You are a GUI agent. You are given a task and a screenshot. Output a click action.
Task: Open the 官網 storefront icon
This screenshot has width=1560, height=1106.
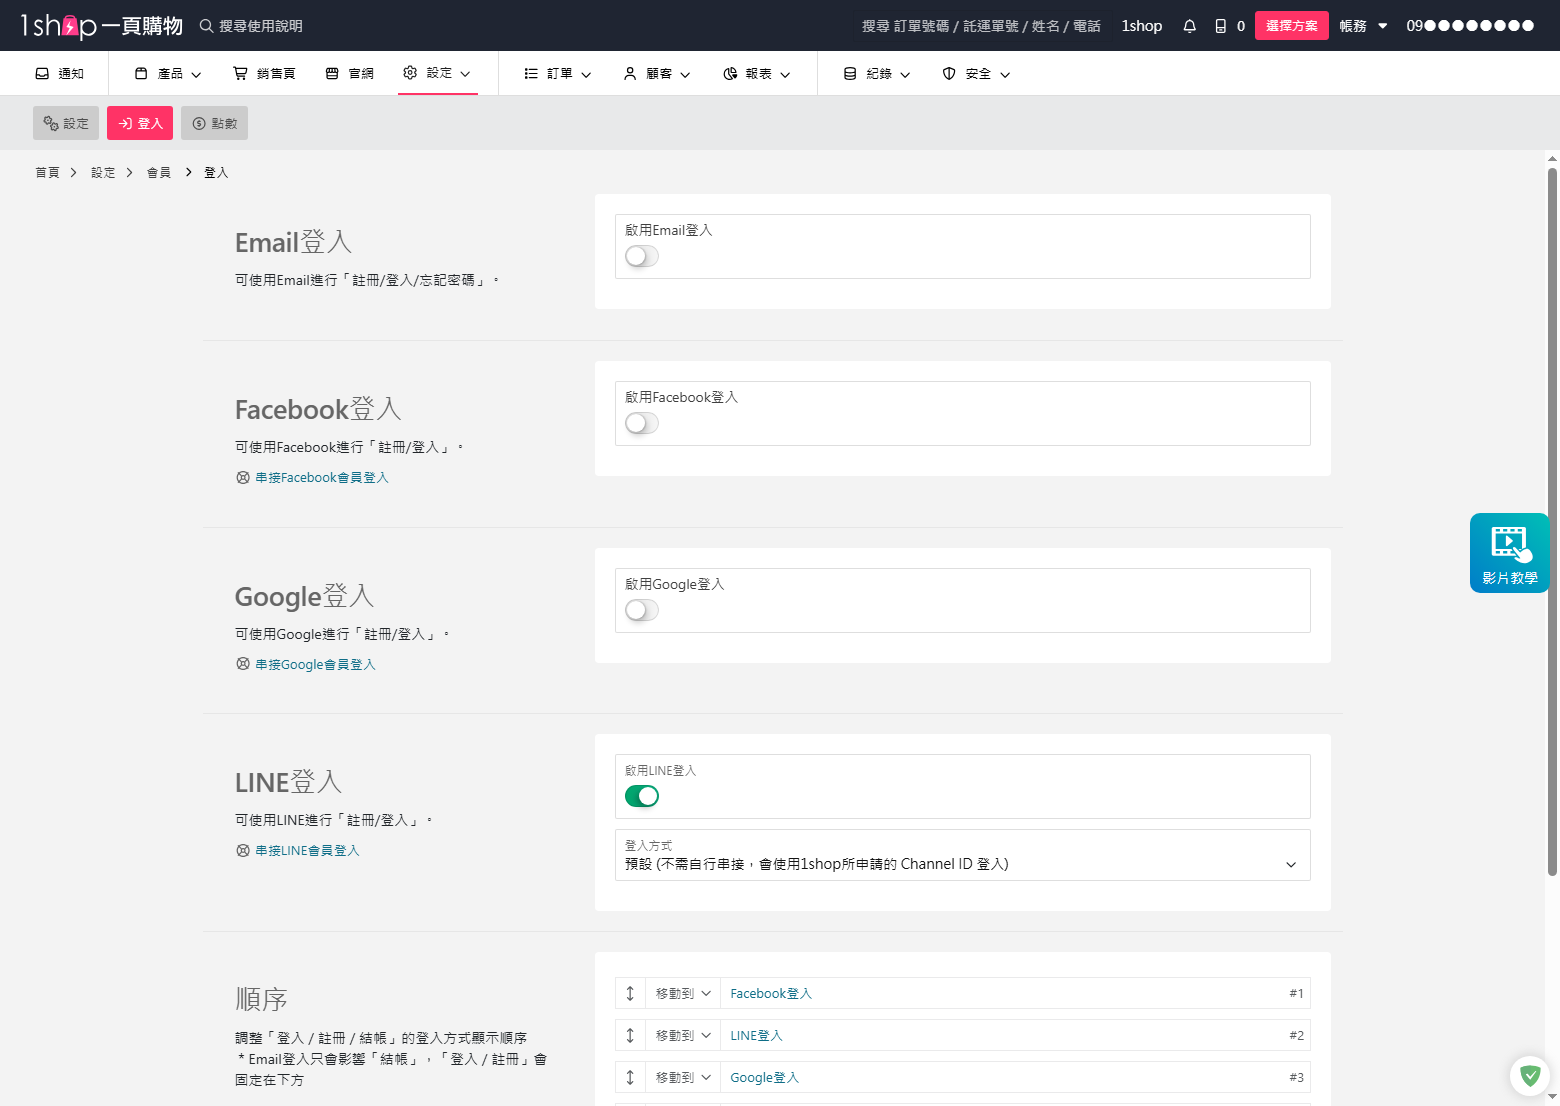pyautogui.click(x=334, y=72)
